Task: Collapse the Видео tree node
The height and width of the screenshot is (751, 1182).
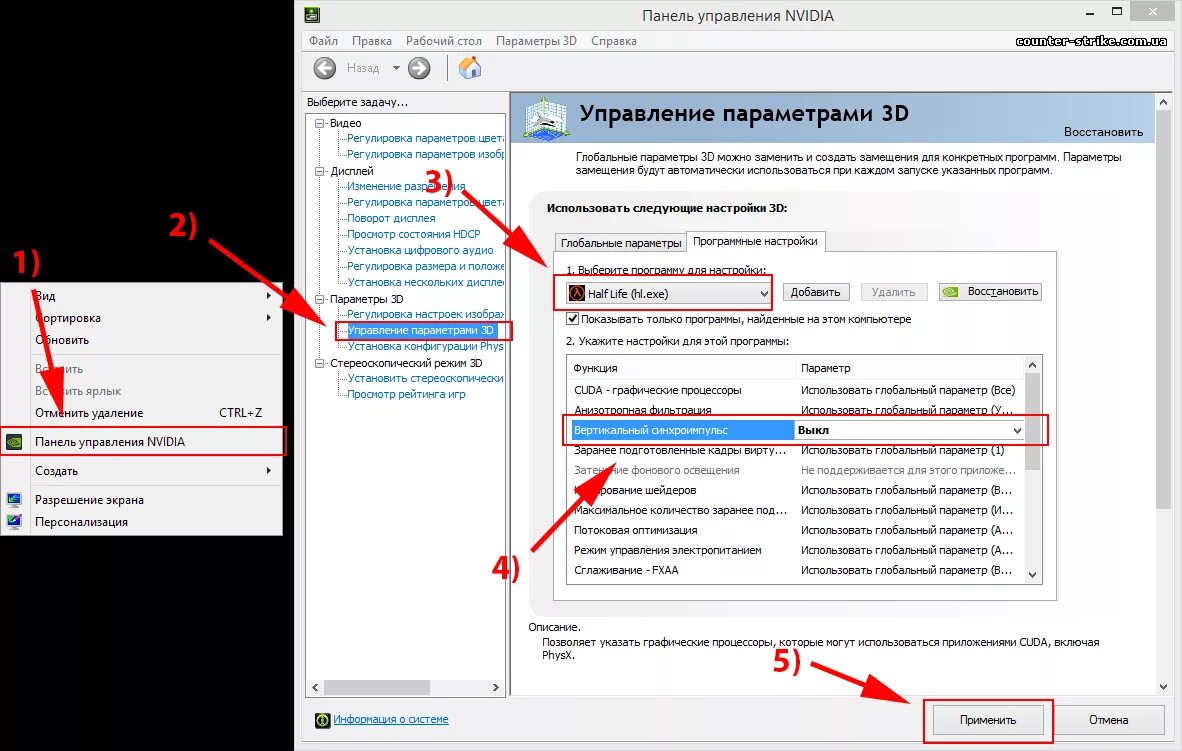Action: click(x=320, y=123)
